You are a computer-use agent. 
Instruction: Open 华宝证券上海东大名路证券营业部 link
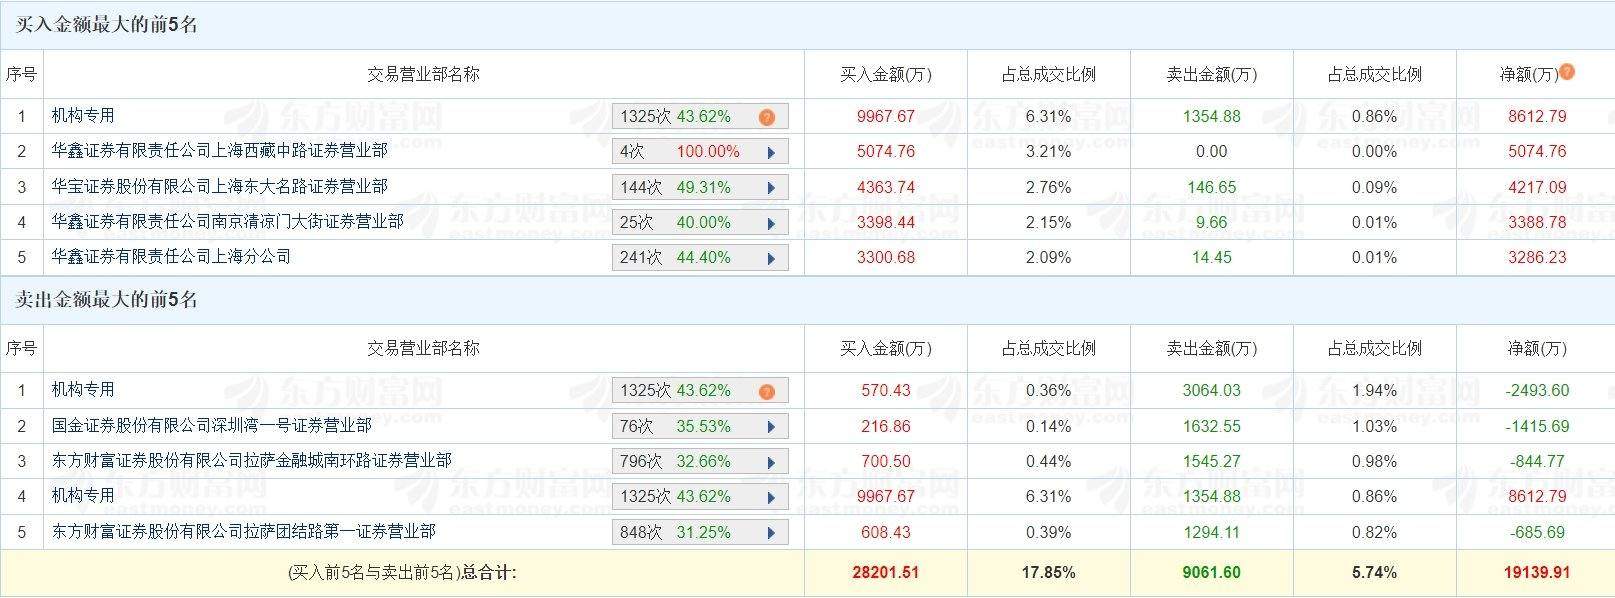[220, 186]
